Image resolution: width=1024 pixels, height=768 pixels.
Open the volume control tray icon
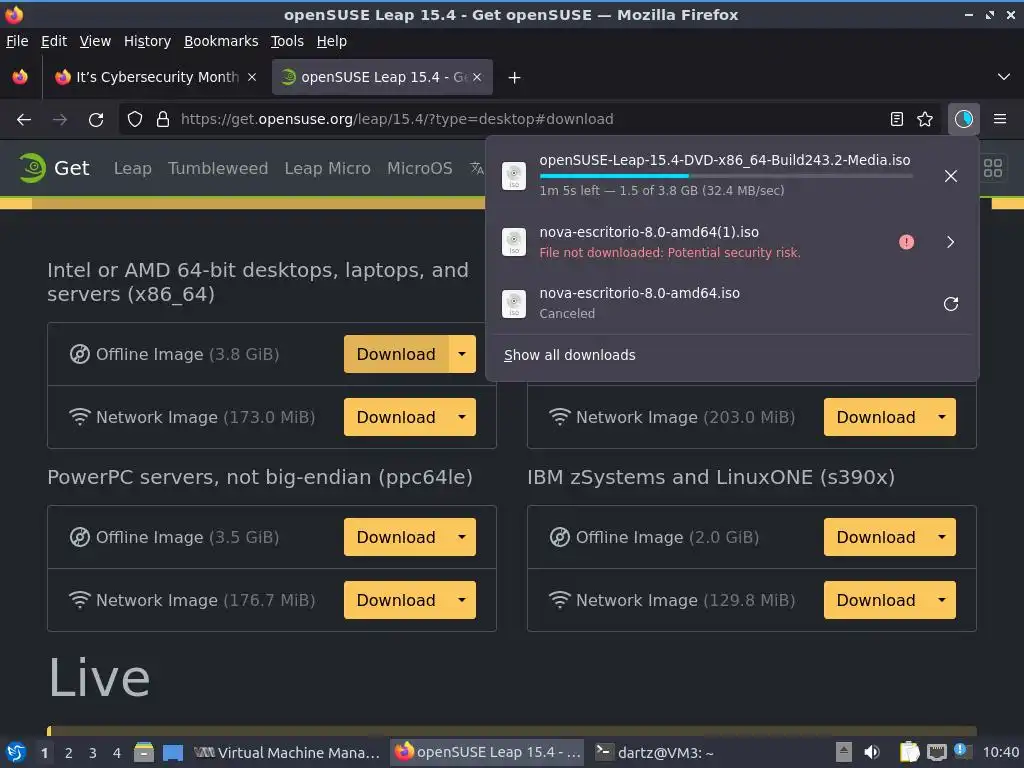[x=872, y=753]
